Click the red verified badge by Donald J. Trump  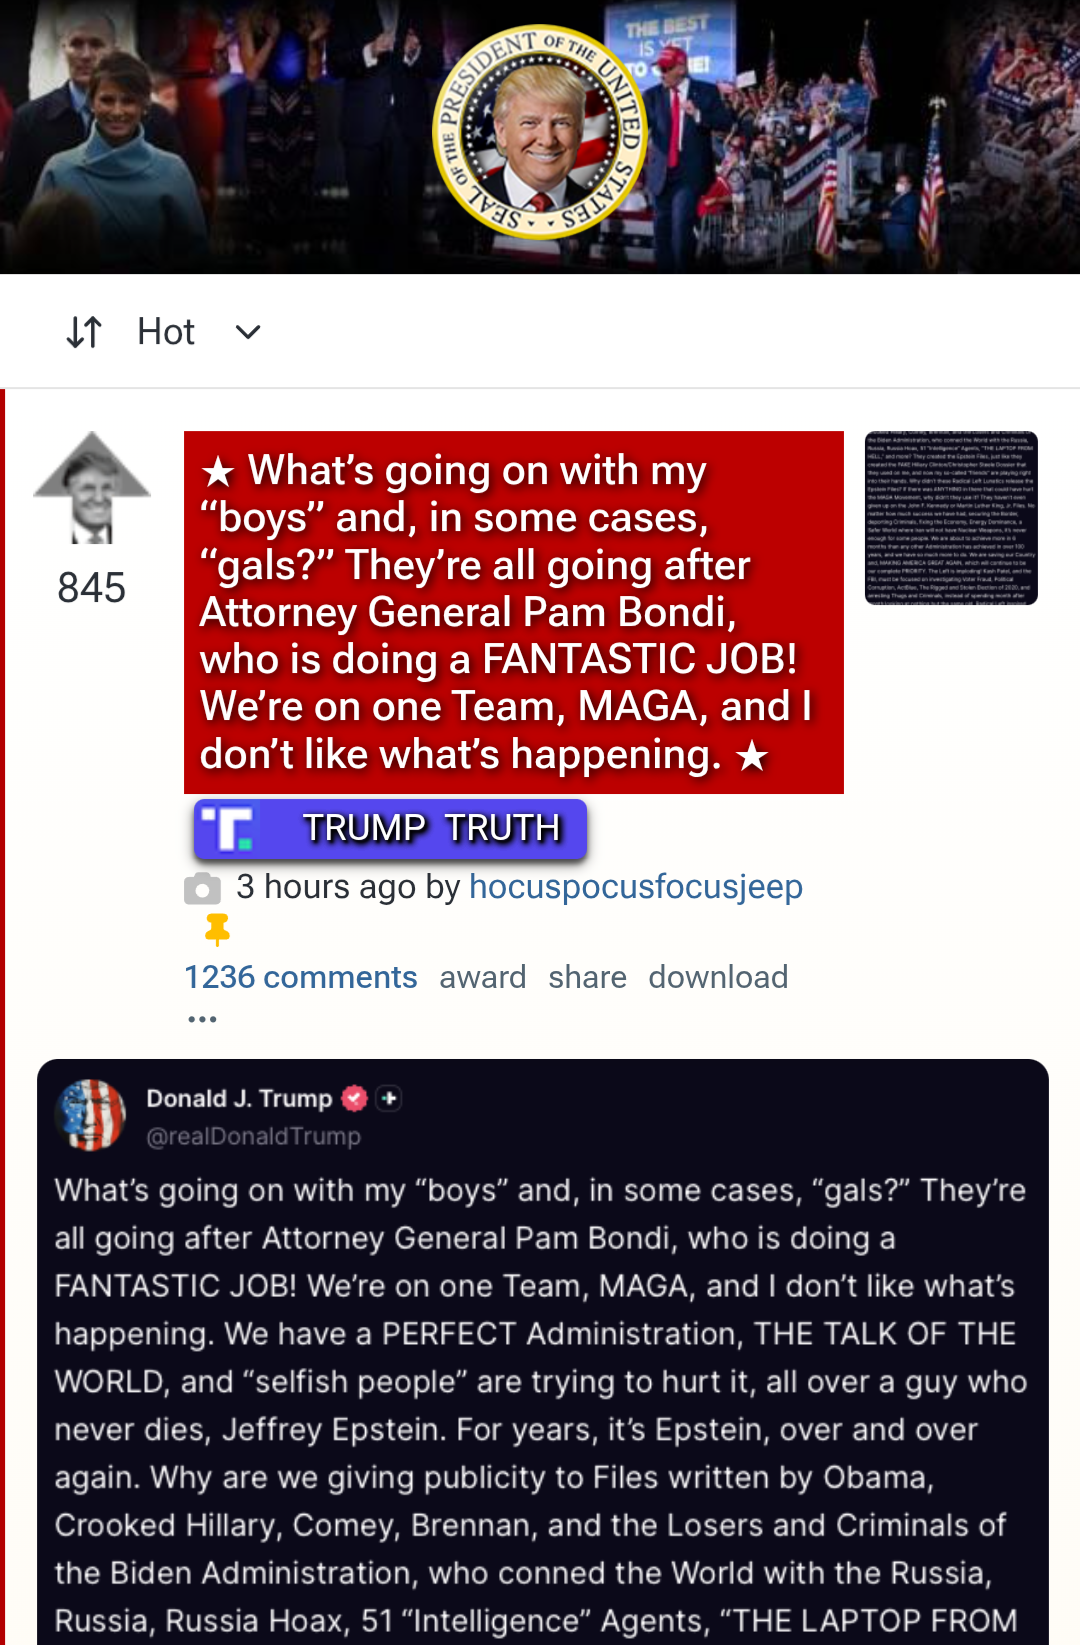(354, 1098)
